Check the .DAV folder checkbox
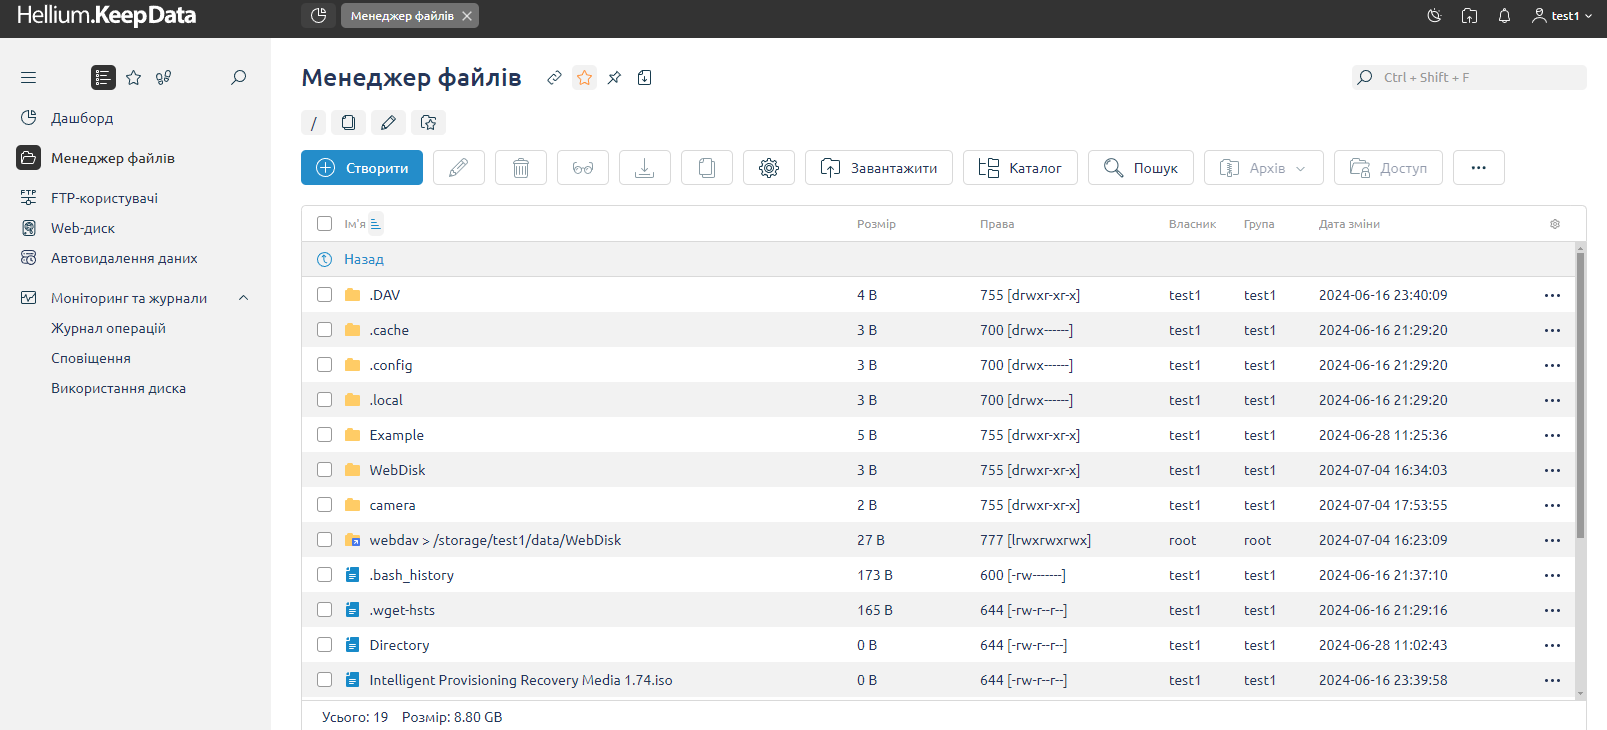The height and width of the screenshot is (730, 1607). click(324, 294)
